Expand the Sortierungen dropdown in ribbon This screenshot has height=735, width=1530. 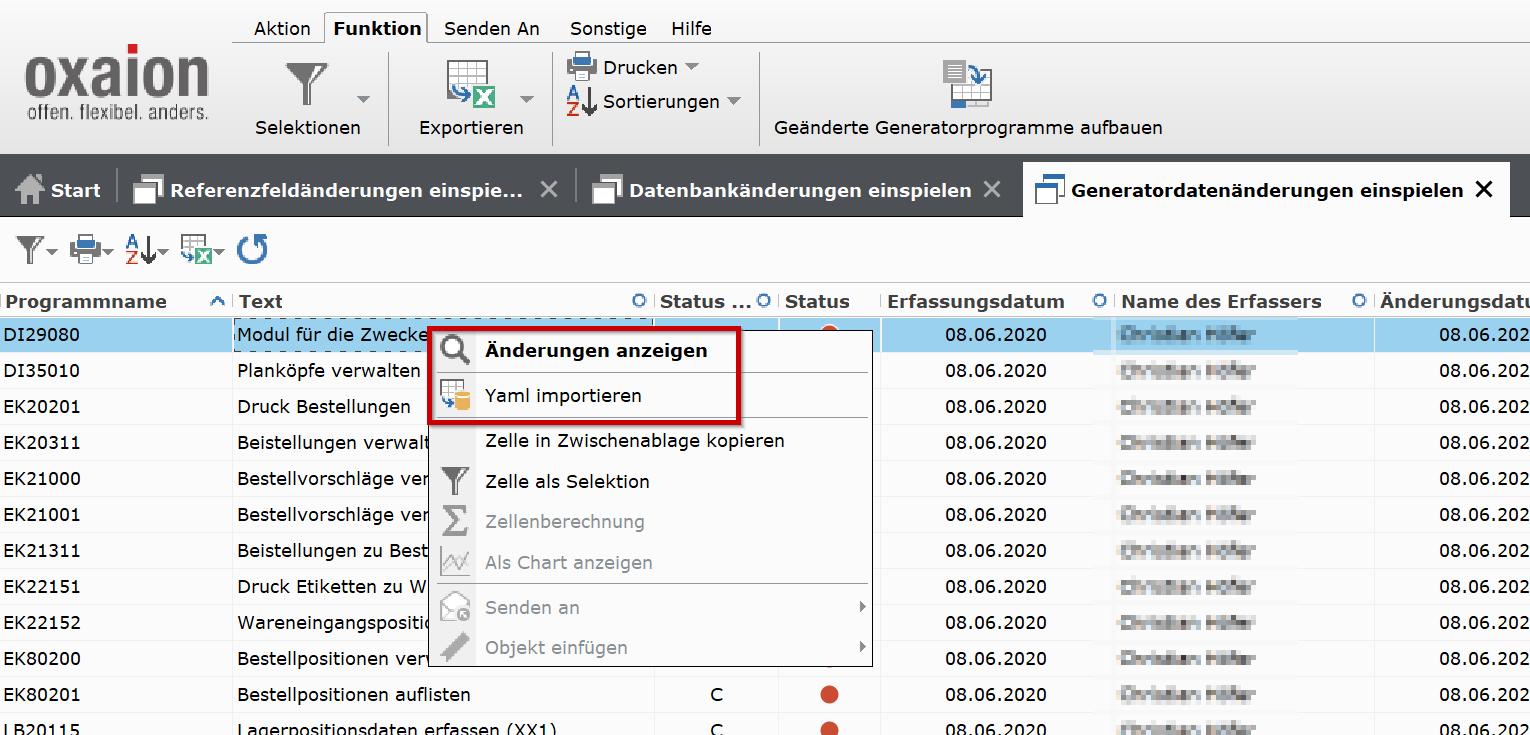tap(733, 101)
